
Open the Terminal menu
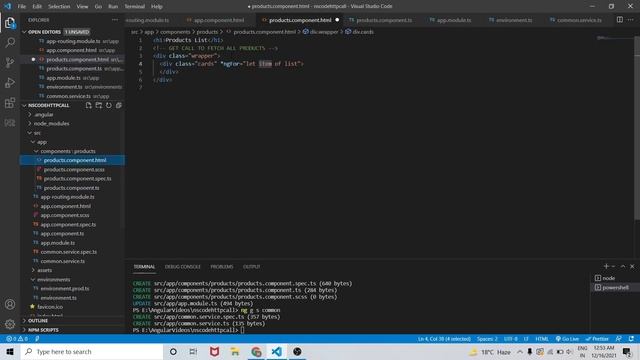[134, 7]
